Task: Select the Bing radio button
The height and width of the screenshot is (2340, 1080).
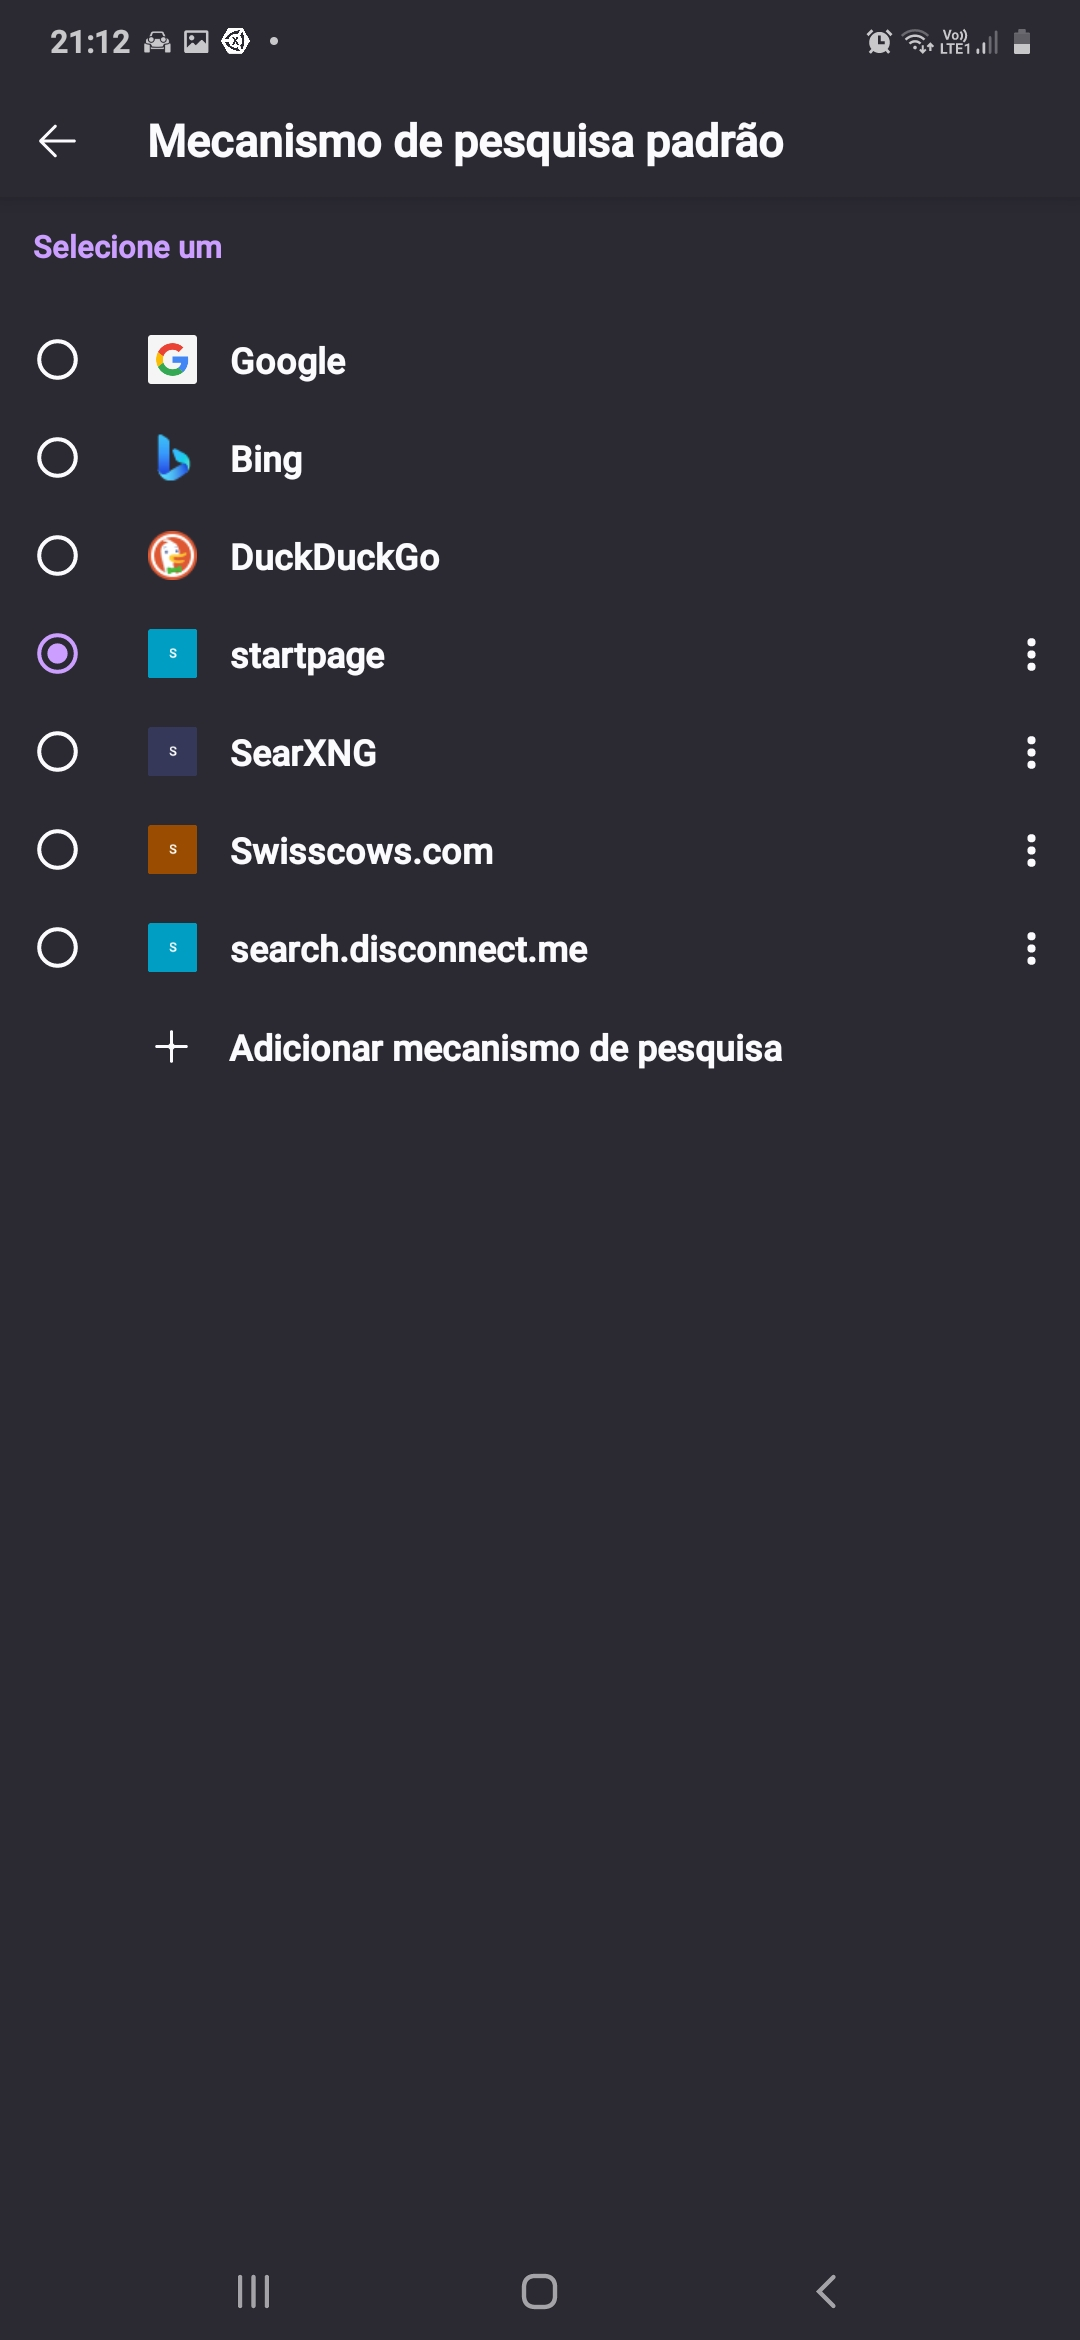Action: [x=57, y=458]
